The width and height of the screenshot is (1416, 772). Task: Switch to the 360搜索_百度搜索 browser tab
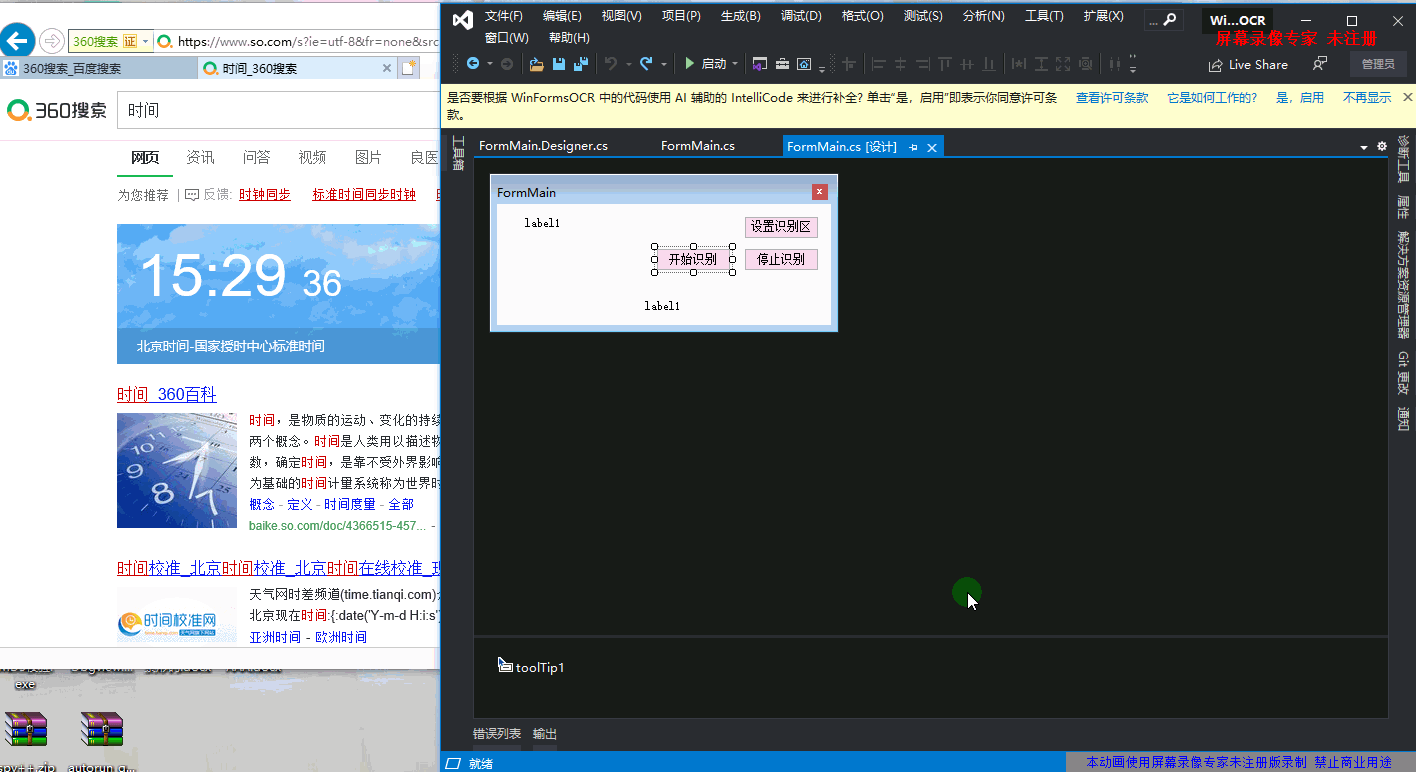98,68
